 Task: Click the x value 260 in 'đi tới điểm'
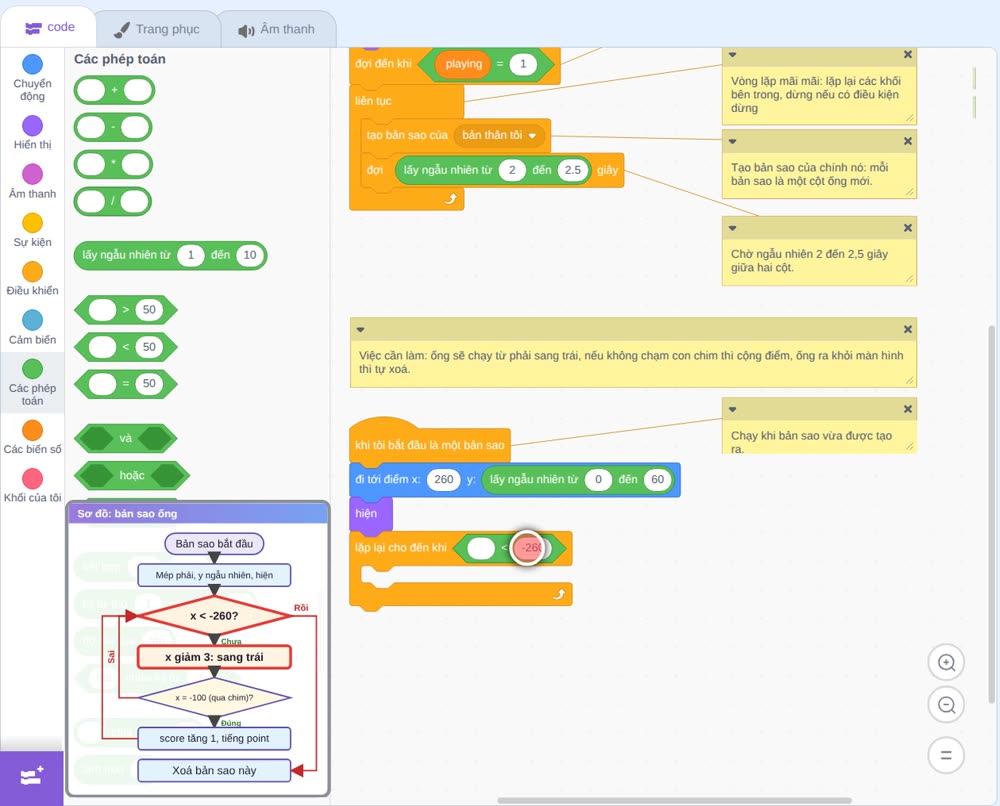point(443,480)
